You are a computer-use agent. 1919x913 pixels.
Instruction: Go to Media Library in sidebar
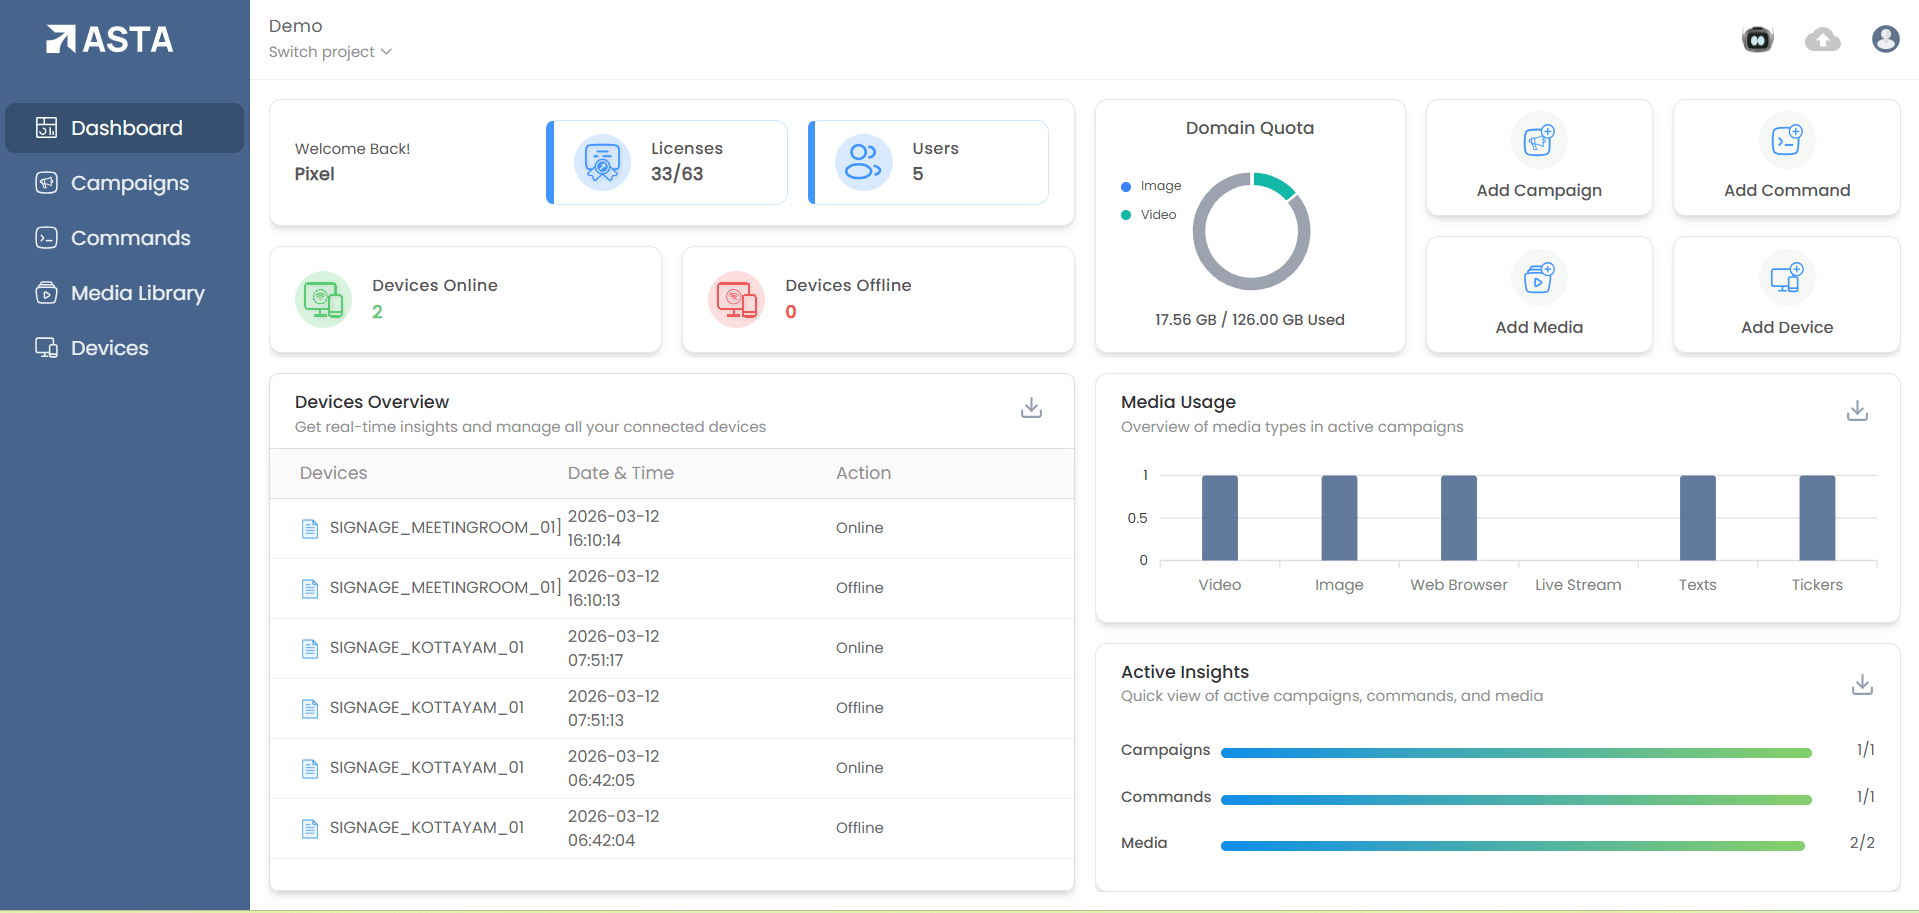[x=137, y=293]
